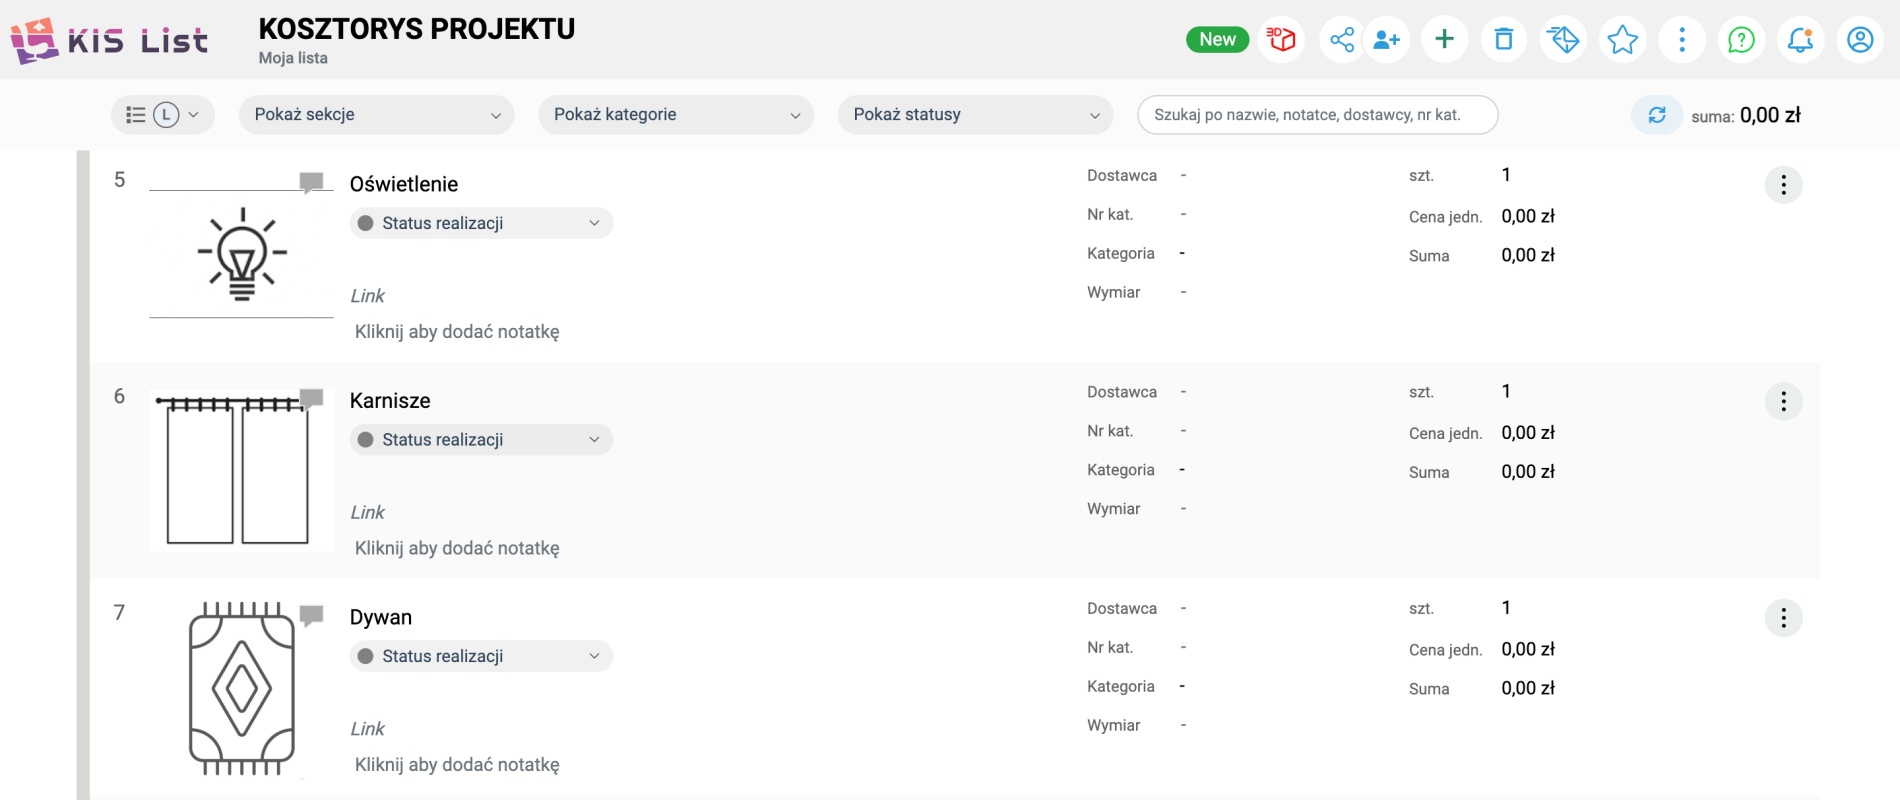Open notifications bell icon
Viewport: 1900px width, 800px height.
[1800, 40]
